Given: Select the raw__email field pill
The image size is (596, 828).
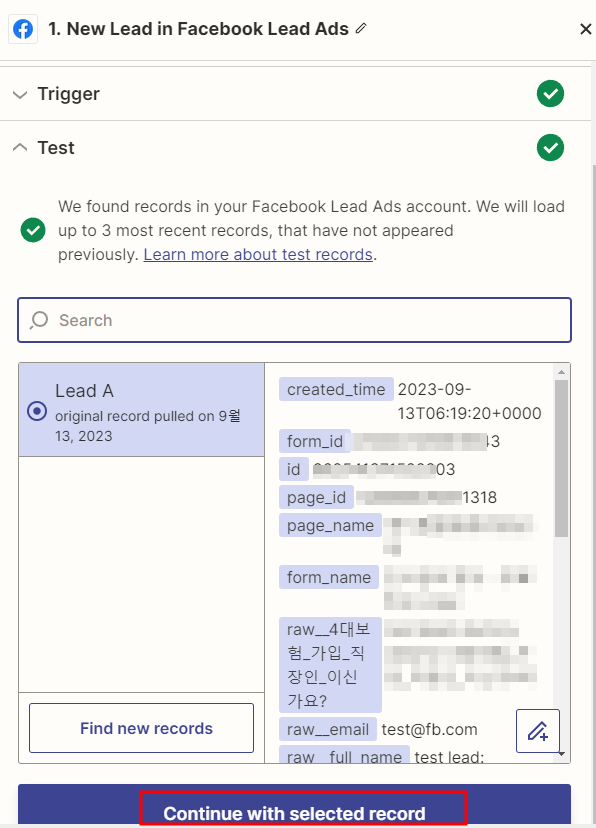Looking at the screenshot, I should 327,729.
